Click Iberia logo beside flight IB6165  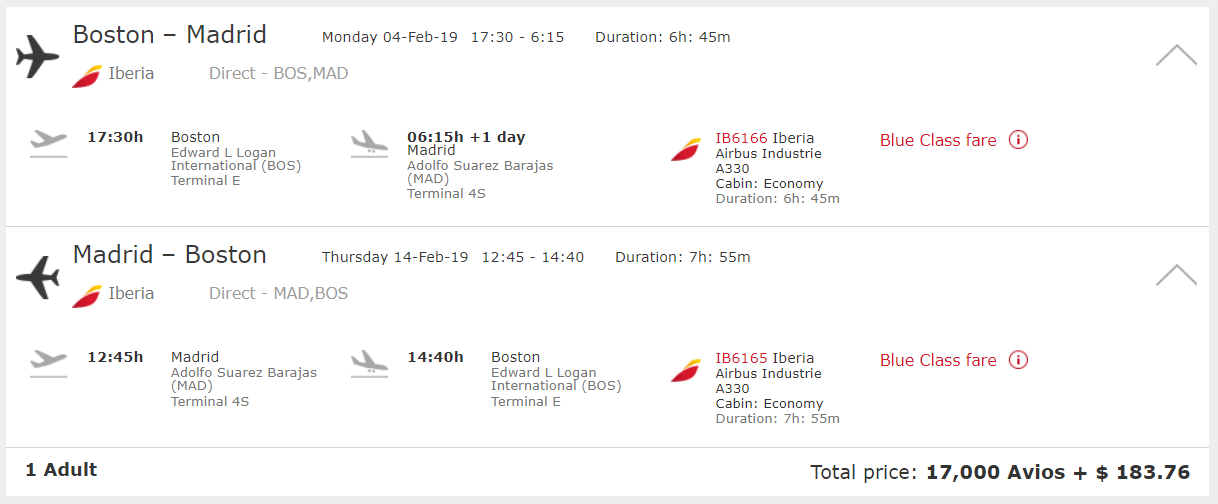click(x=686, y=369)
